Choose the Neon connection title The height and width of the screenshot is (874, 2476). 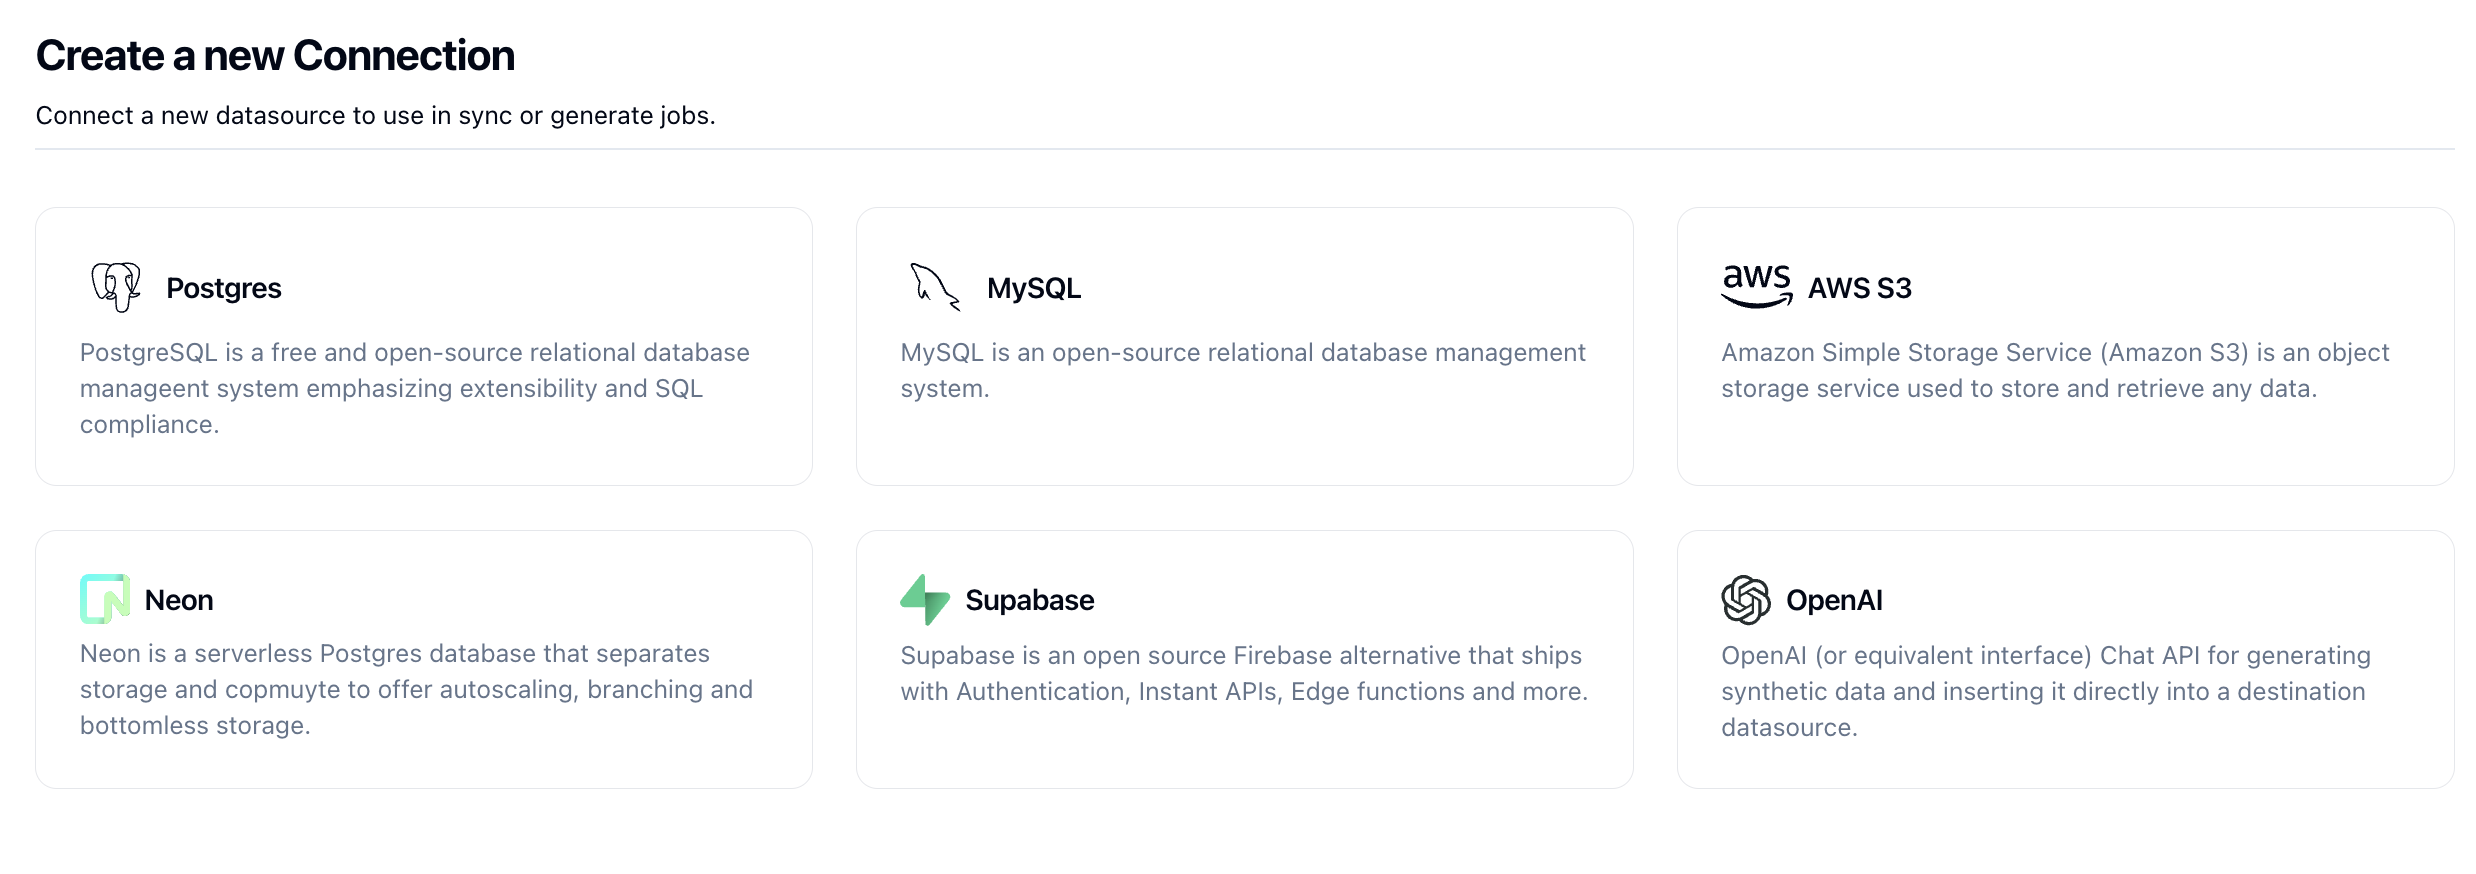click(179, 600)
